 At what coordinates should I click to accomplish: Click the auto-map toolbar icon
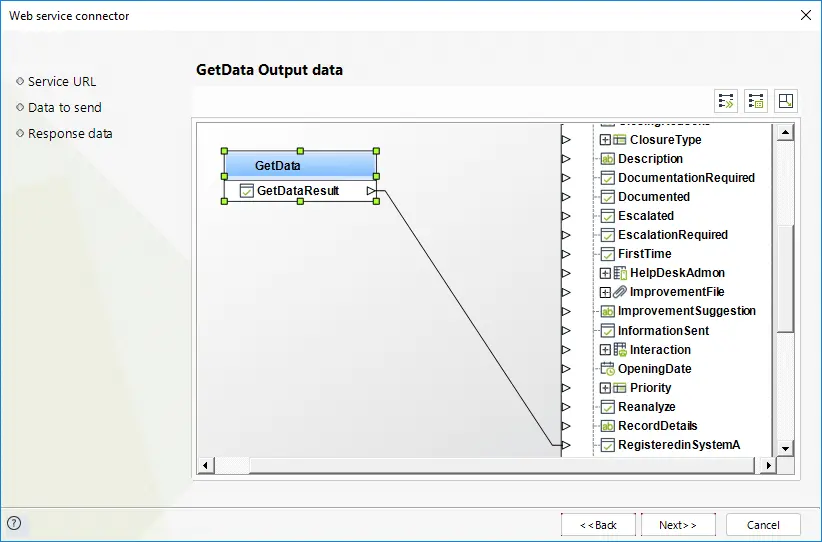(x=726, y=101)
